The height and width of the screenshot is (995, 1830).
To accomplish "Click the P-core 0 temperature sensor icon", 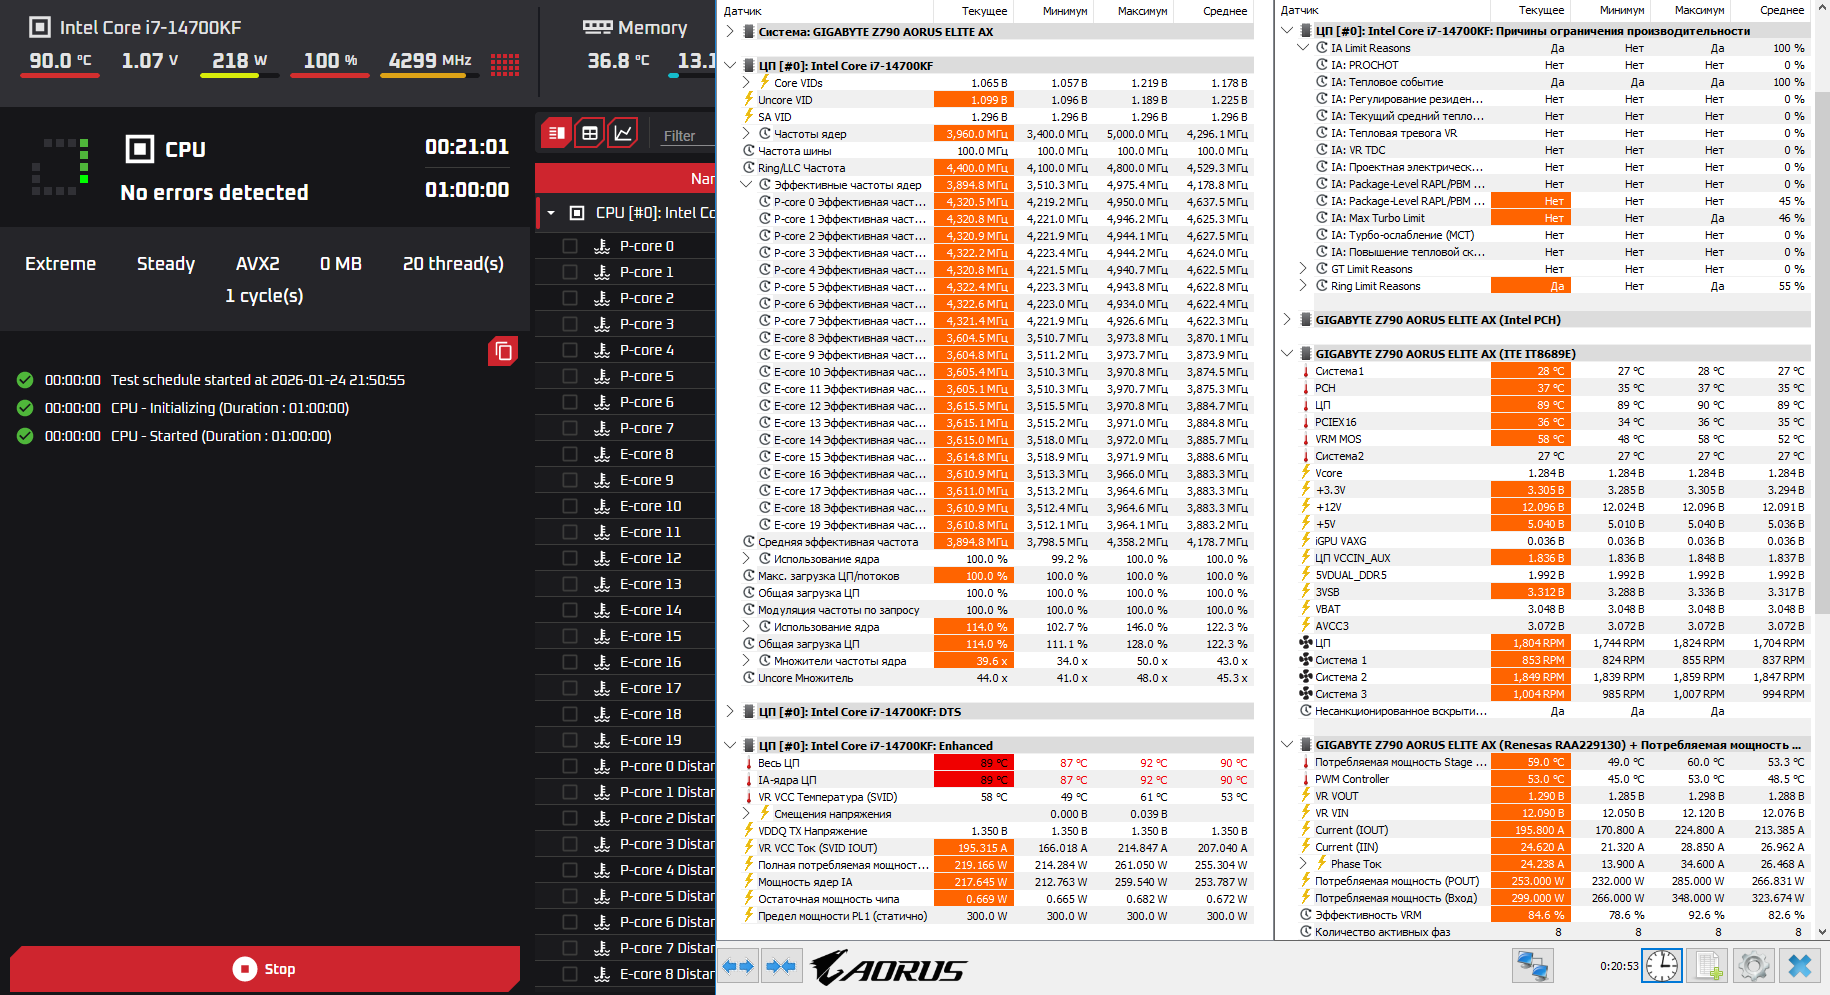I will 601,246.
